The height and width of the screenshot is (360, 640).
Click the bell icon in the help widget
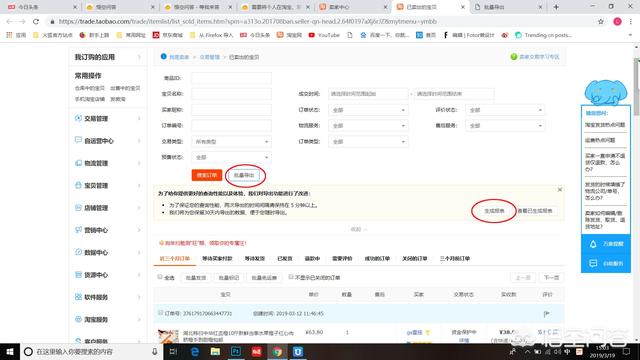point(593,244)
